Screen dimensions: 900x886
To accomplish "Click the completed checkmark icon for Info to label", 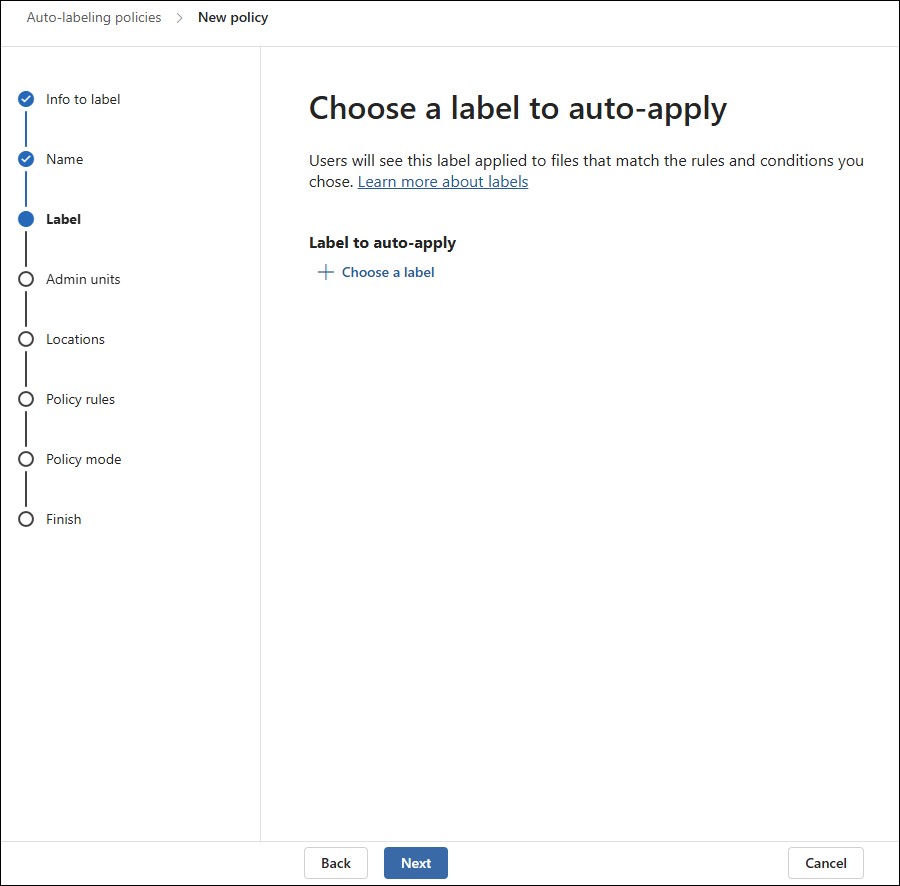I will click(x=26, y=99).
